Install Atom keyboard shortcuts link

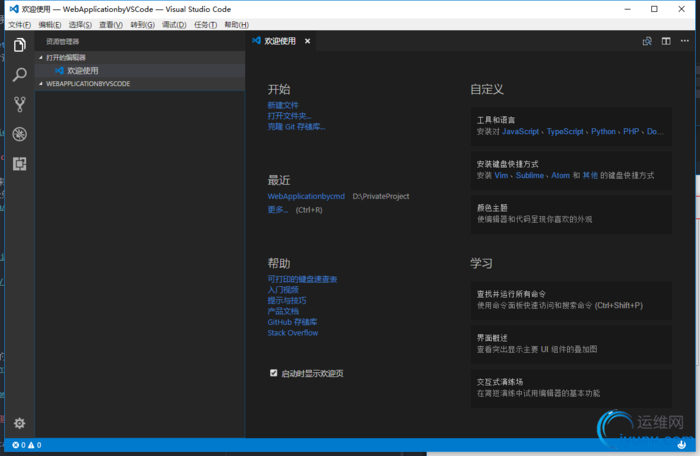pyautogui.click(x=560, y=176)
